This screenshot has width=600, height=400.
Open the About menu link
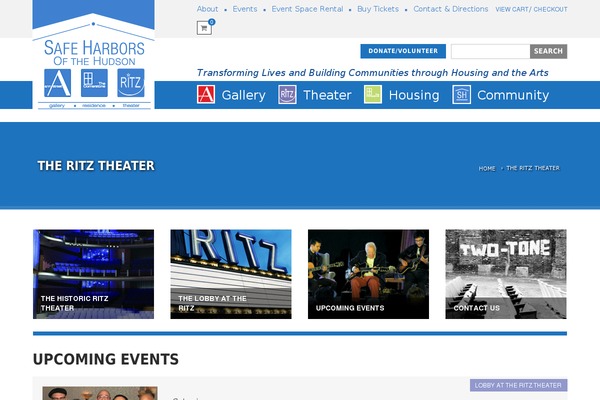coord(207,9)
